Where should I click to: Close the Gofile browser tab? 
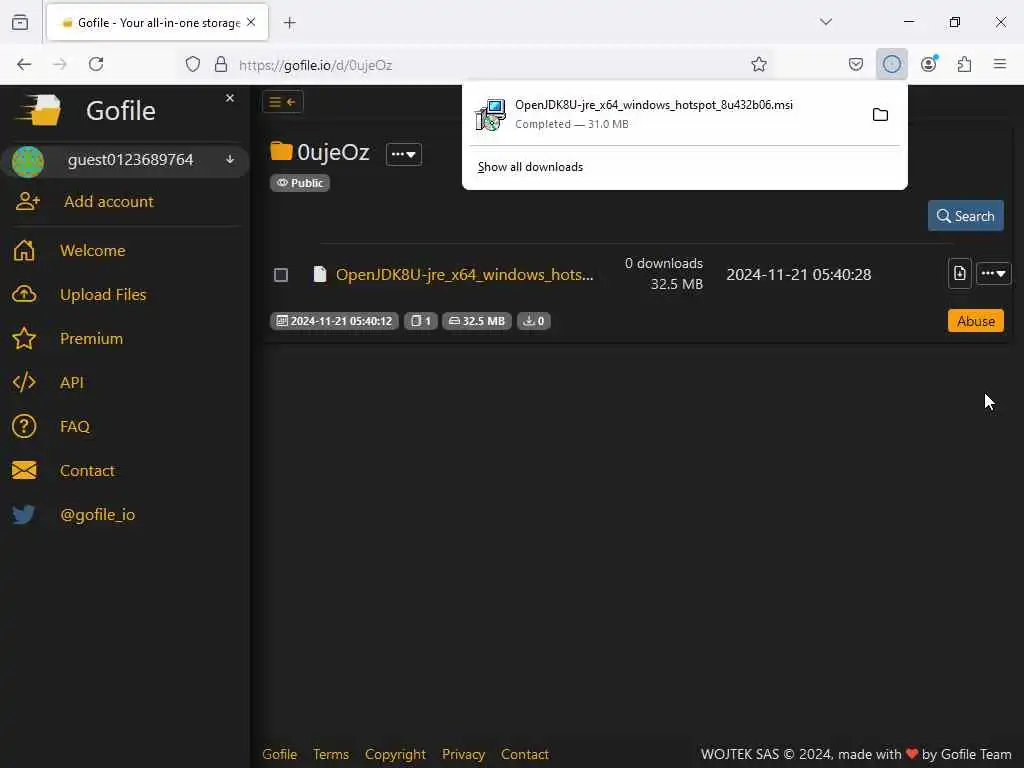[251, 22]
